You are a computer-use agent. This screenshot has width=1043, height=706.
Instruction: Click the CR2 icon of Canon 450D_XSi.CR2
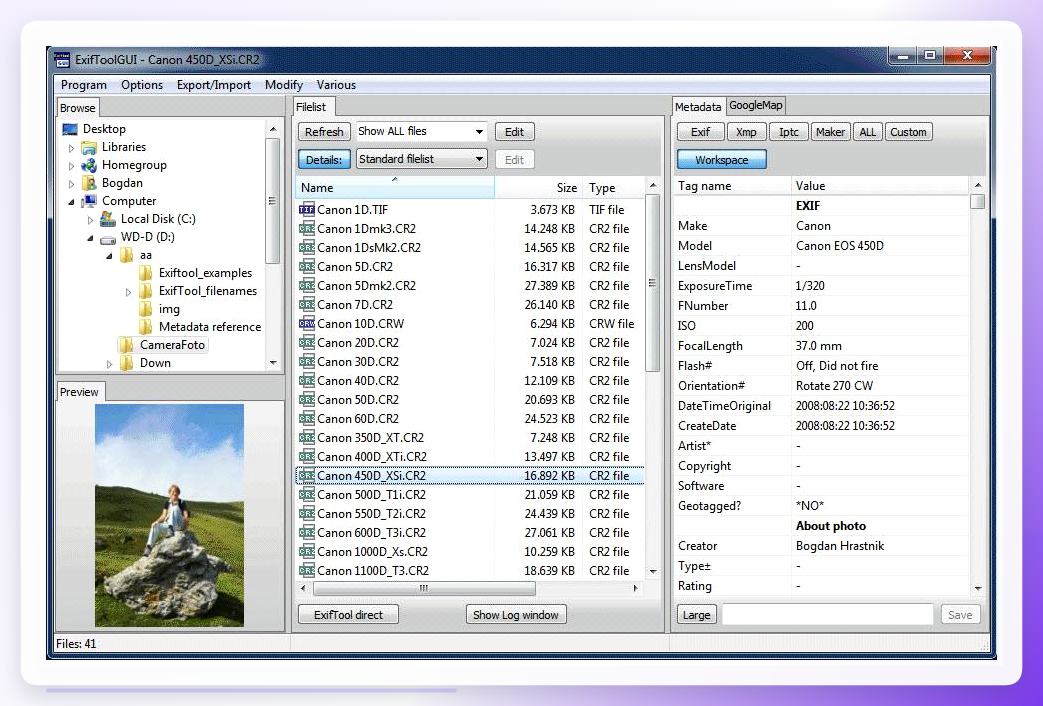pos(307,476)
